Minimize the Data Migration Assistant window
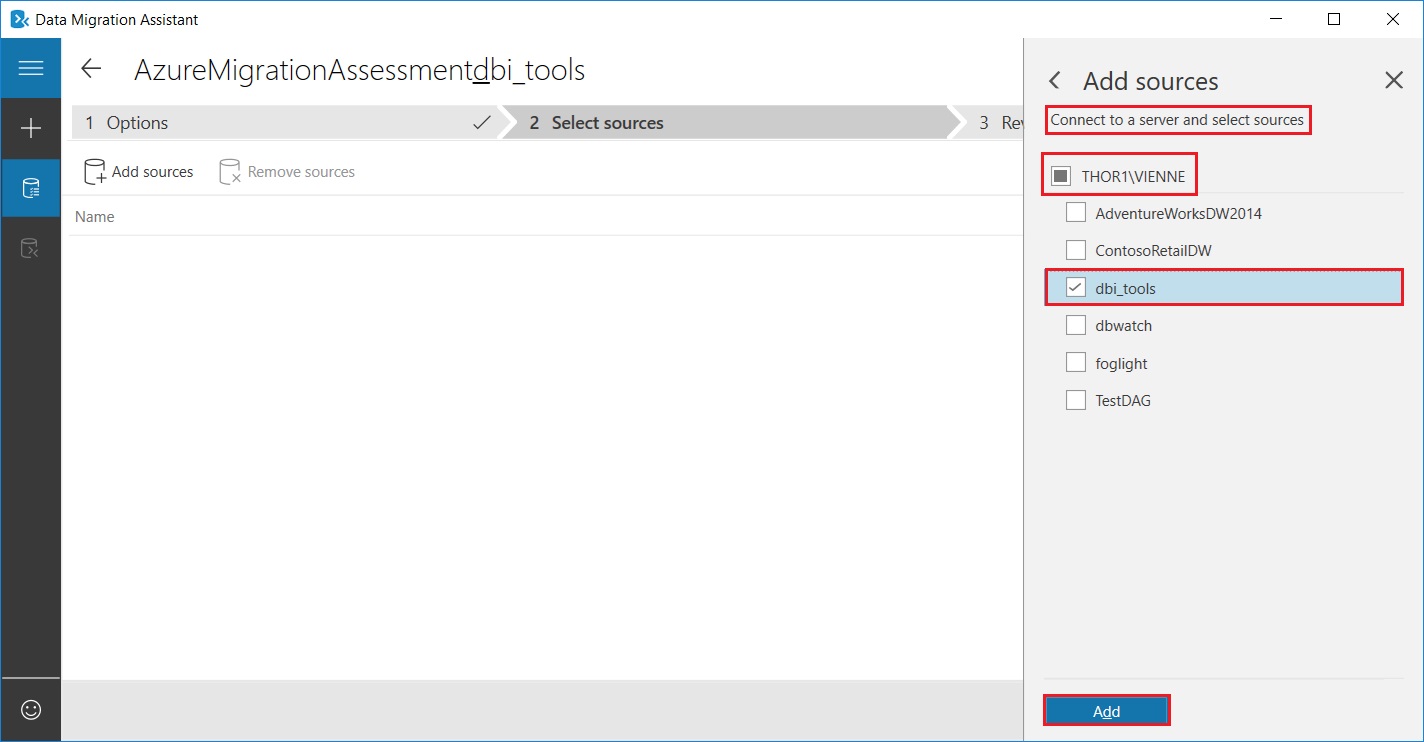The height and width of the screenshot is (742, 1424). coord(1277,19)
